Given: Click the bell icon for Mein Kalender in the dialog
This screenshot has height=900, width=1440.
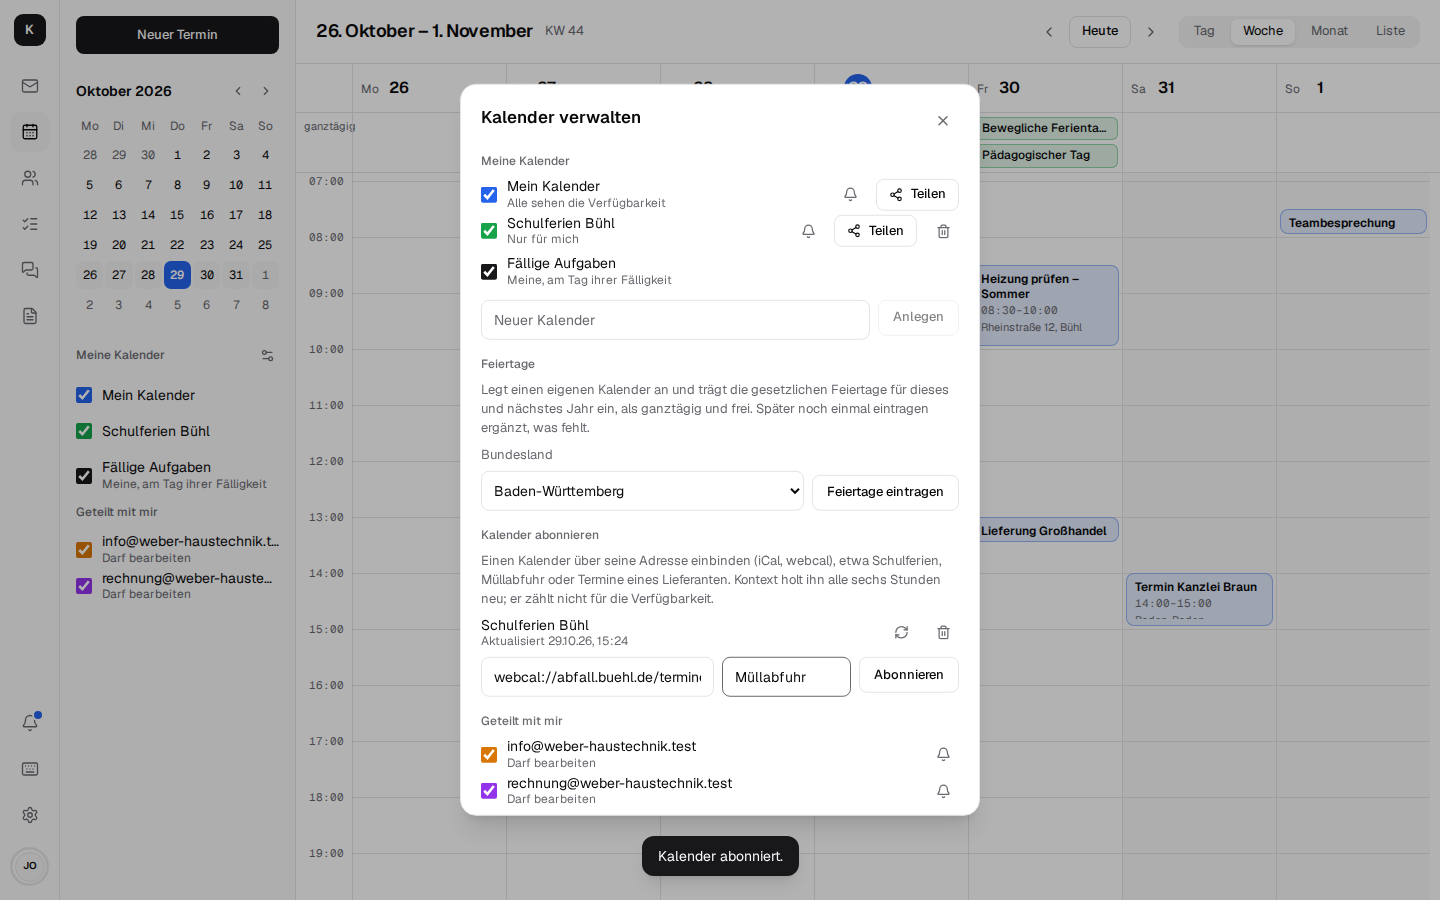Looking at the screenshot, I should [x=850, y=194].
